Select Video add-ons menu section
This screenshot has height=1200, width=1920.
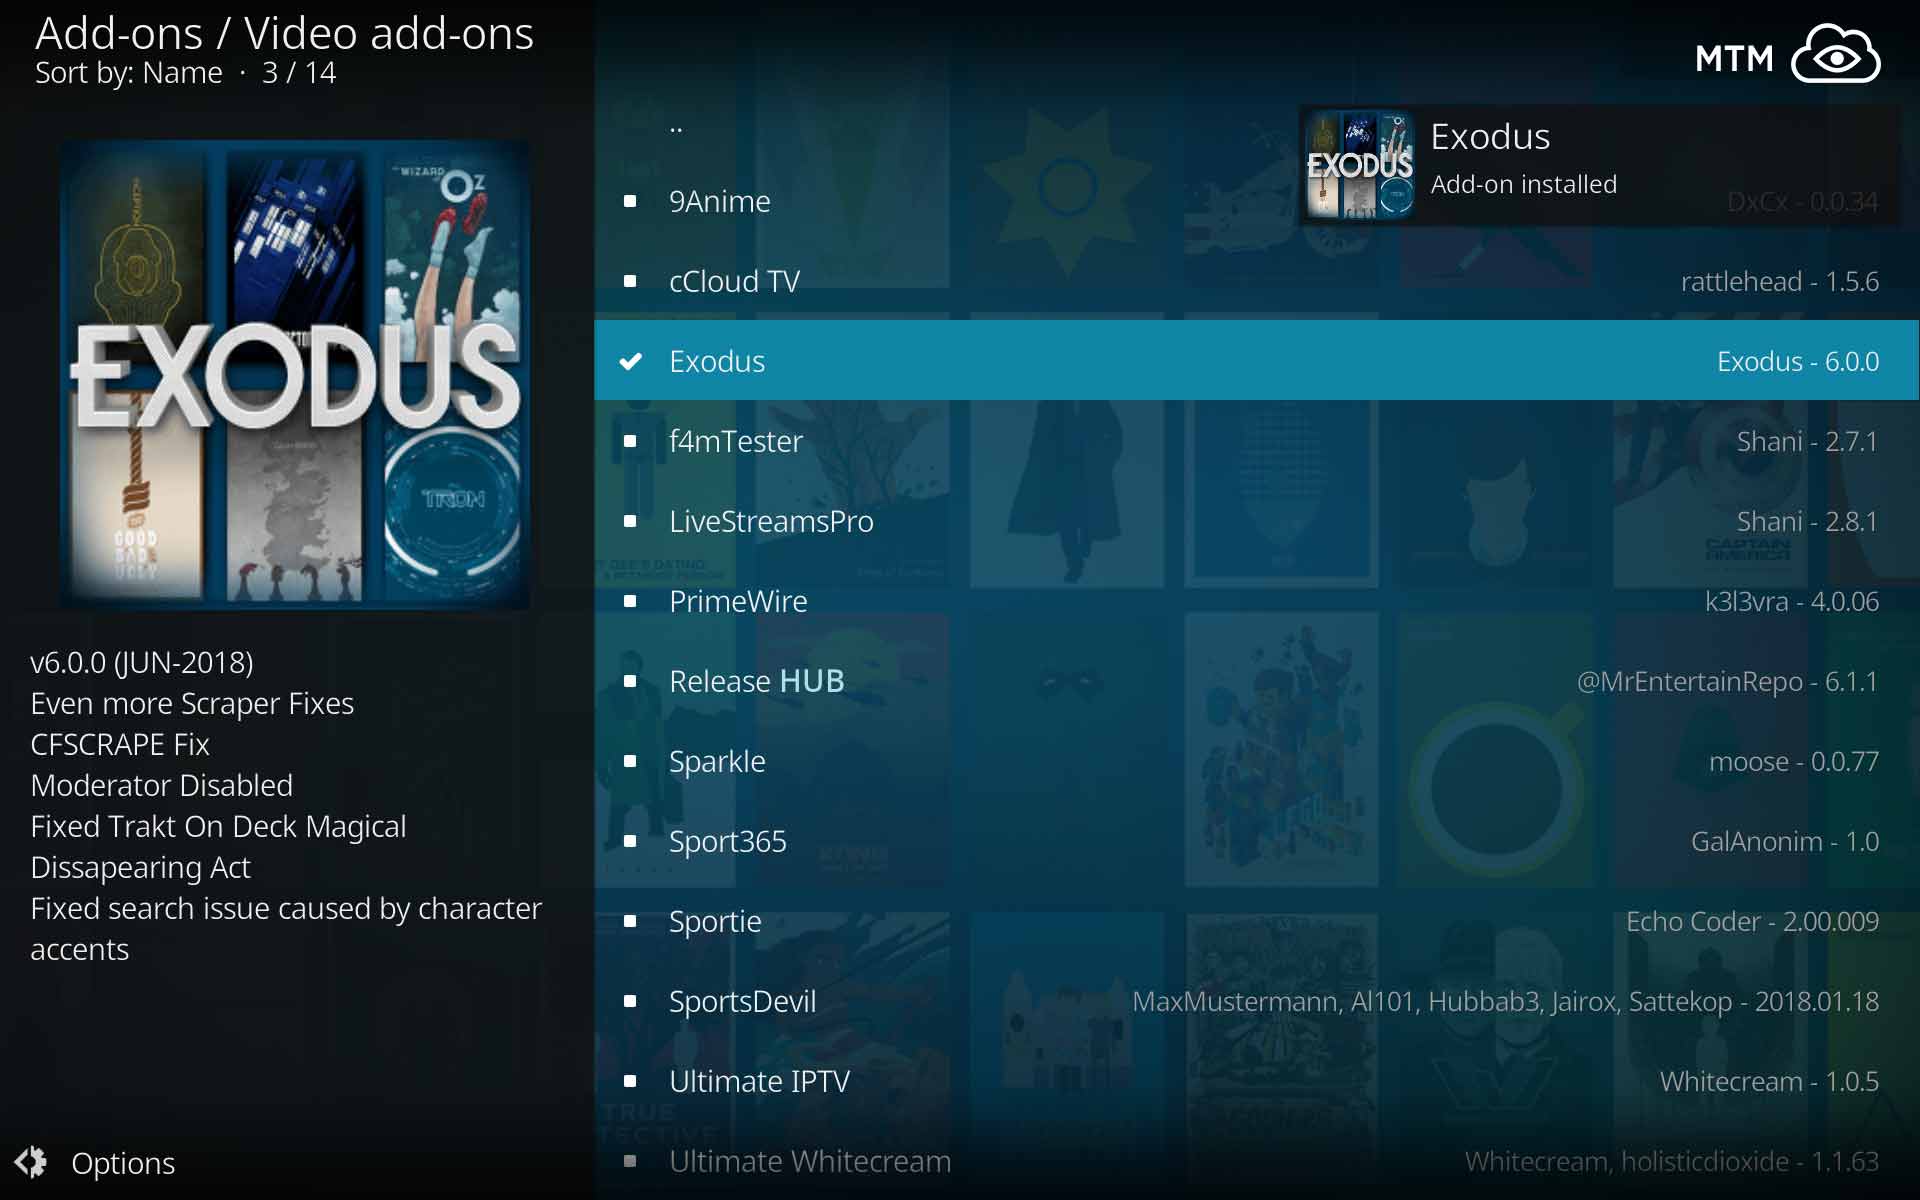tap(387, 32)
